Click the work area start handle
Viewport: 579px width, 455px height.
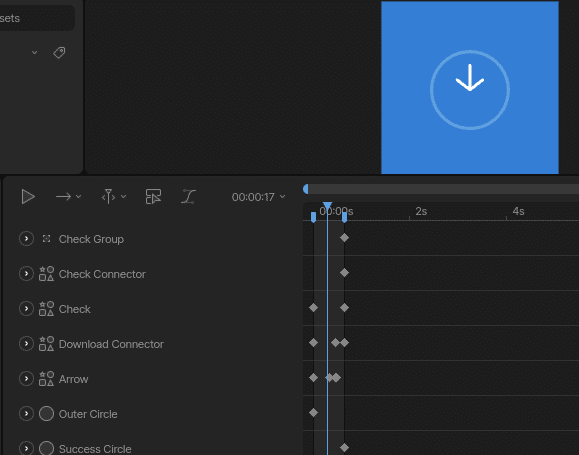(x=314, y=217)
